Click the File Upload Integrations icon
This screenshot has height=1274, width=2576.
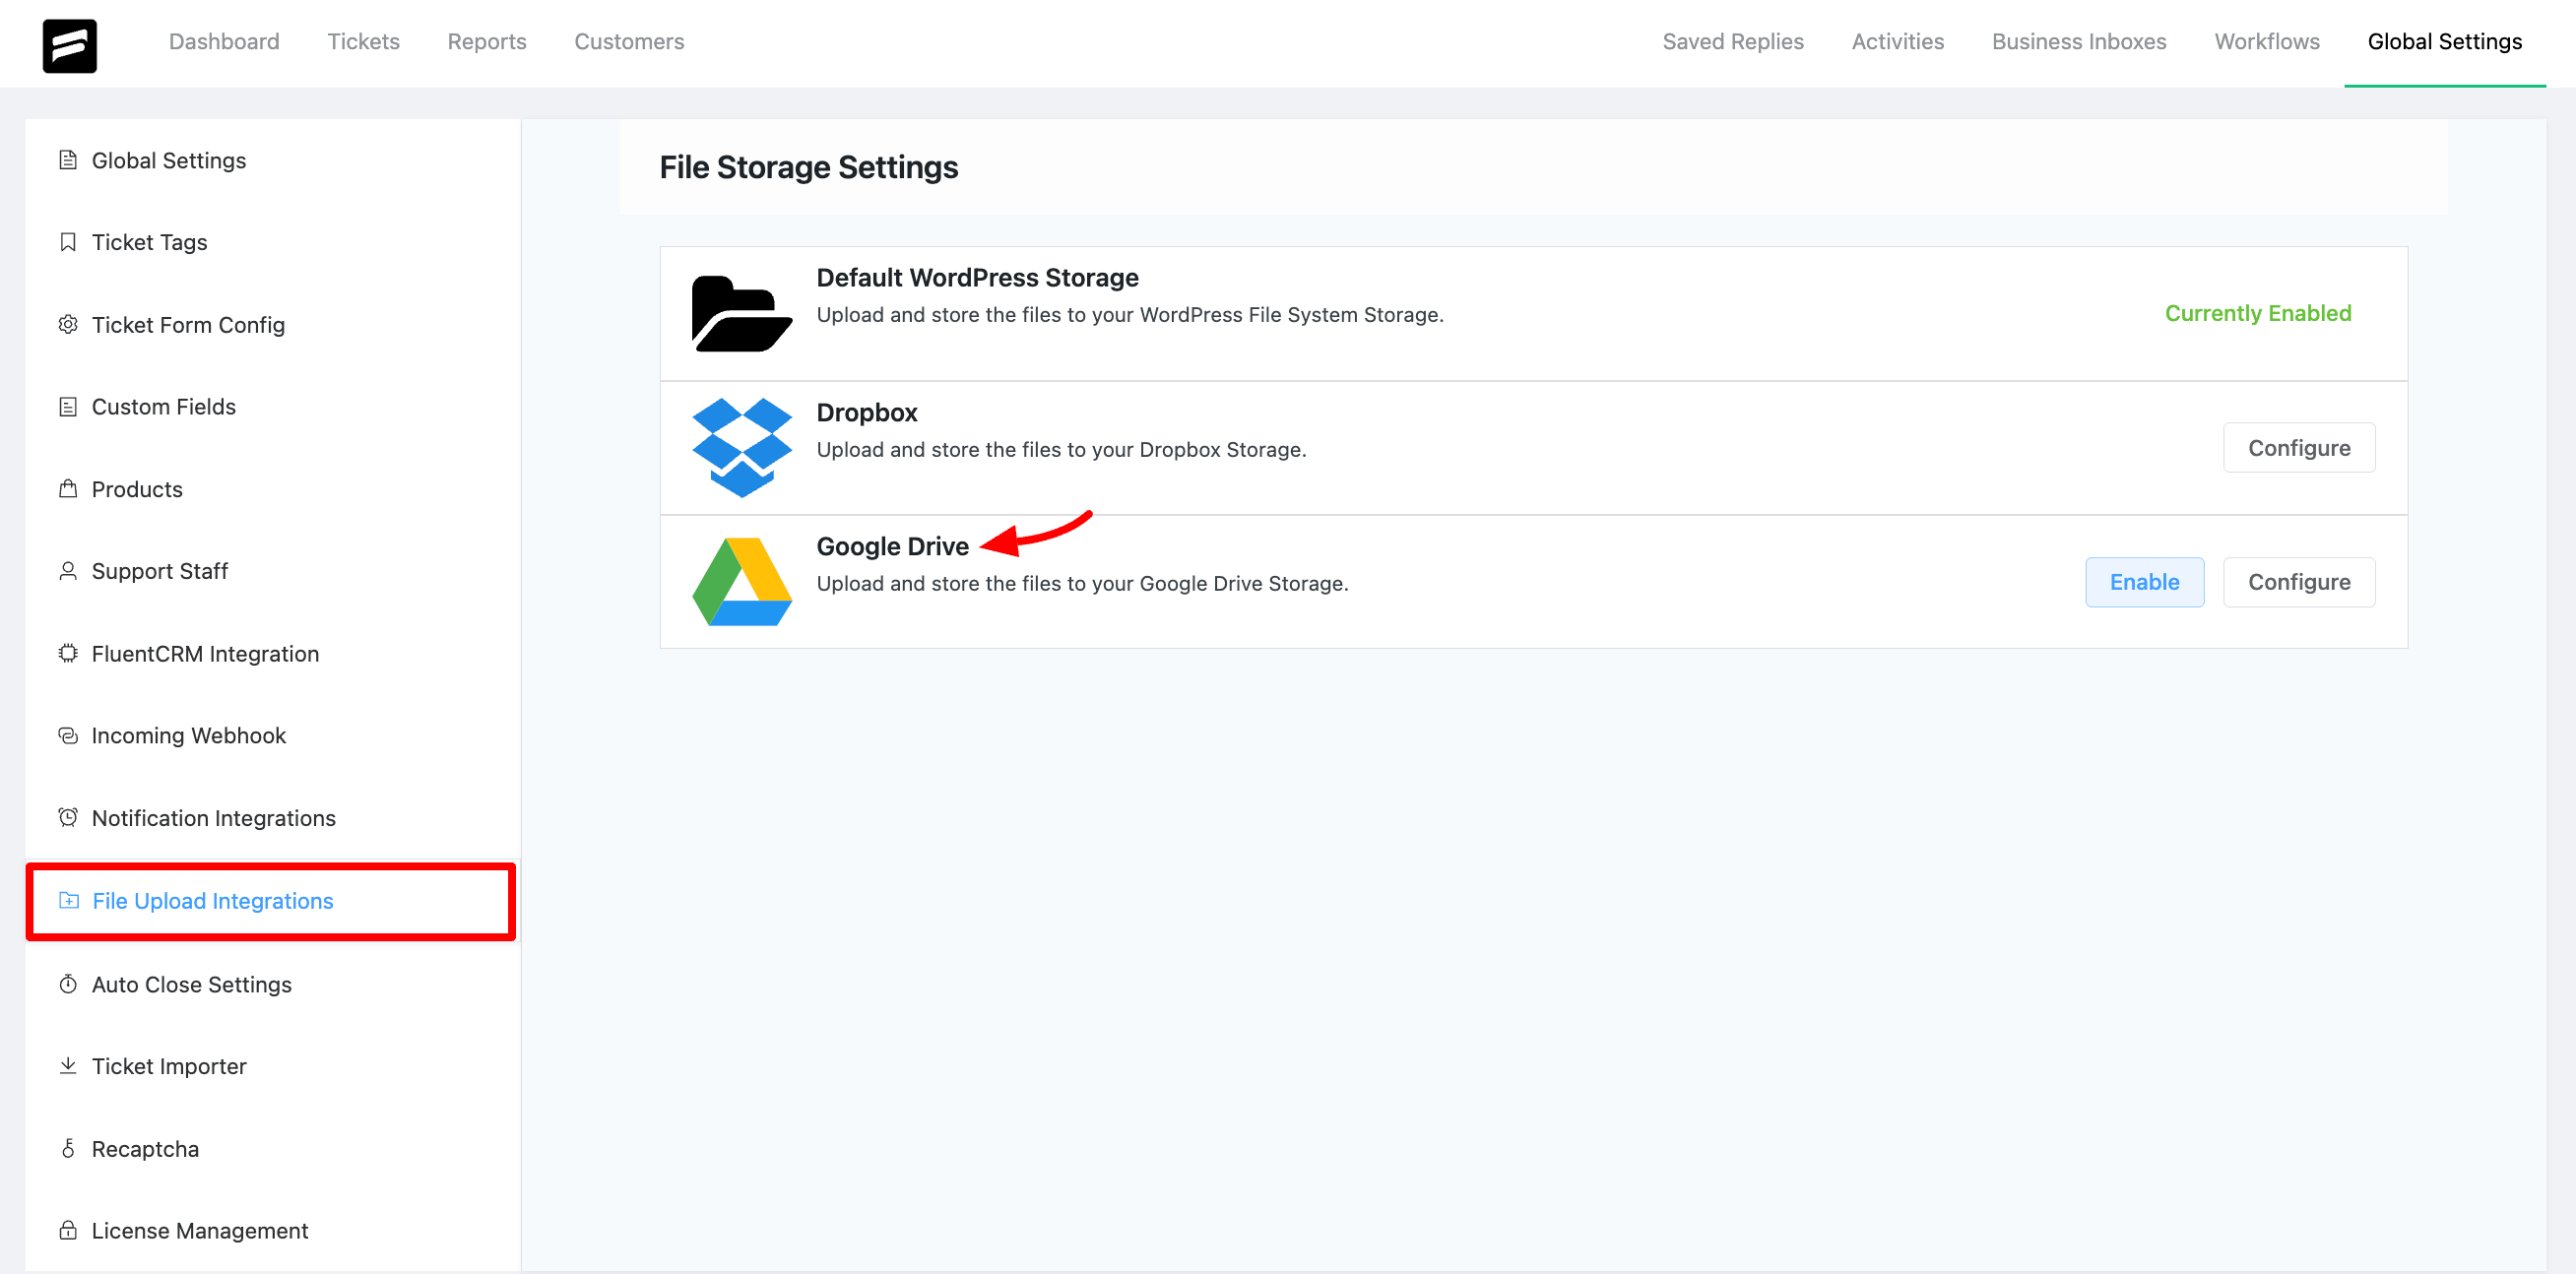[69, 900]
